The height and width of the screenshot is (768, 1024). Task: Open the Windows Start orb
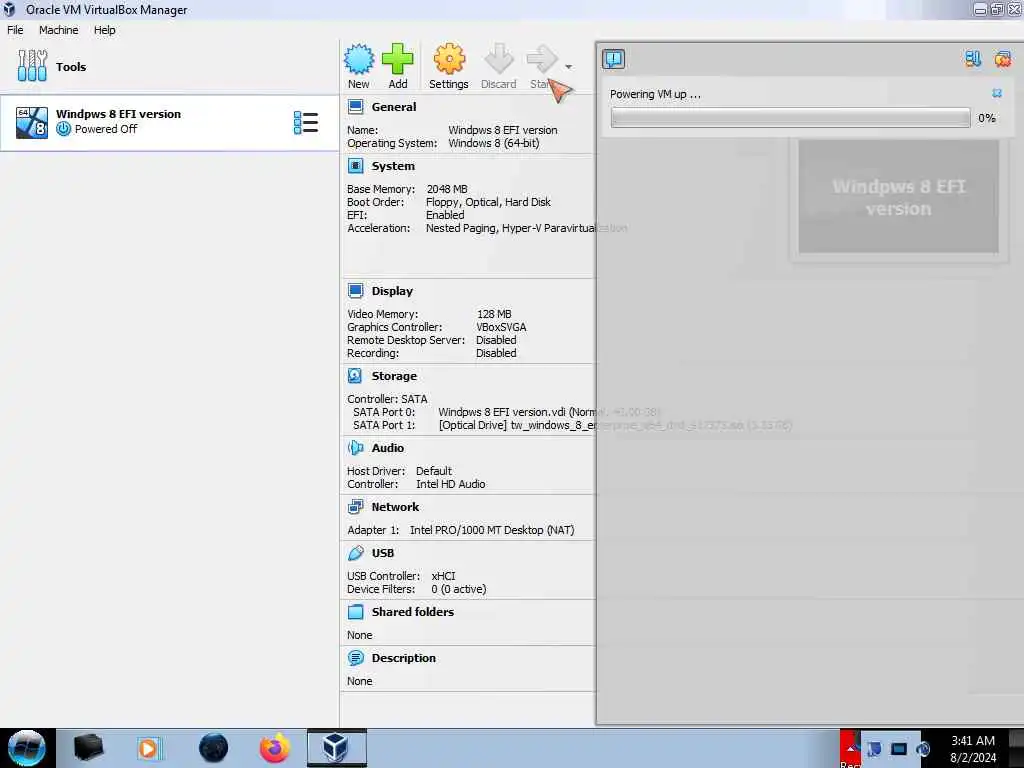27,748
